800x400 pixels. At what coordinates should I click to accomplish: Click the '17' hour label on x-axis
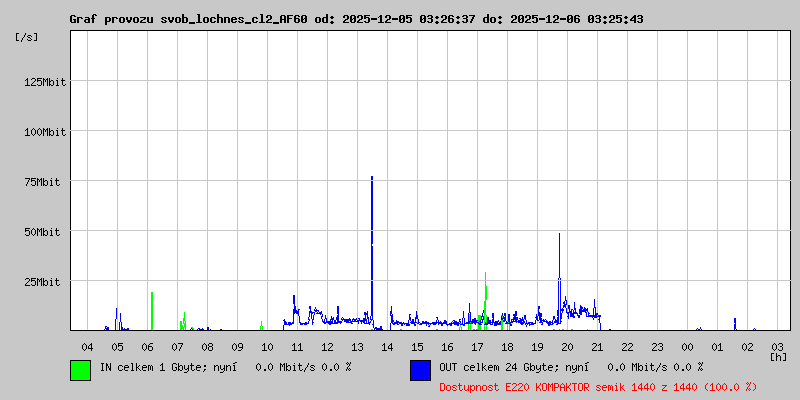pos(477,347)
